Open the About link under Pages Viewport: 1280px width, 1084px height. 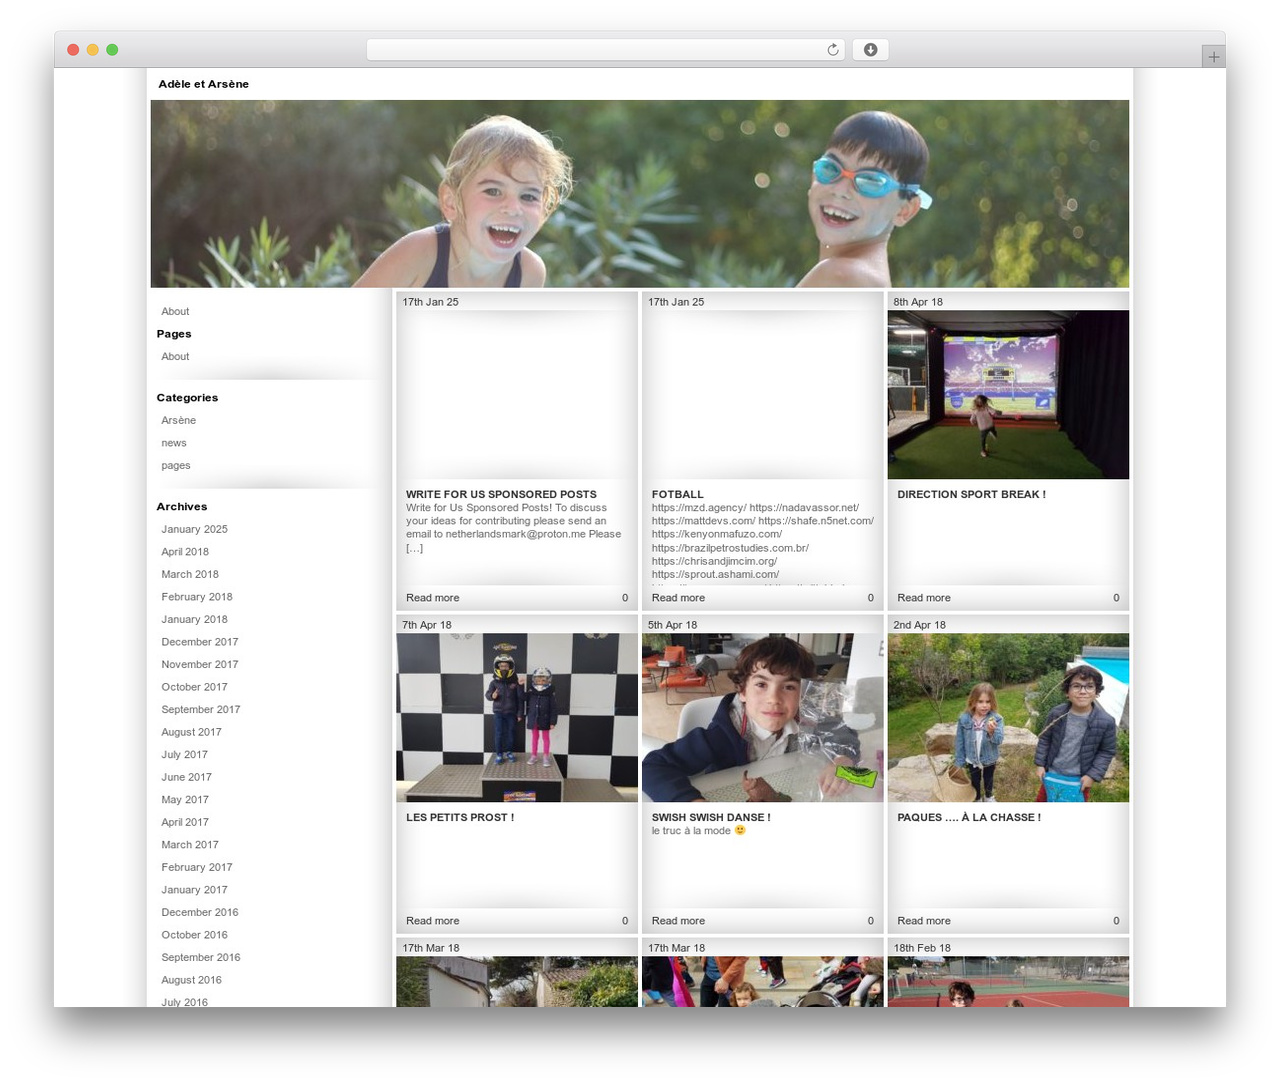point(175,356)
